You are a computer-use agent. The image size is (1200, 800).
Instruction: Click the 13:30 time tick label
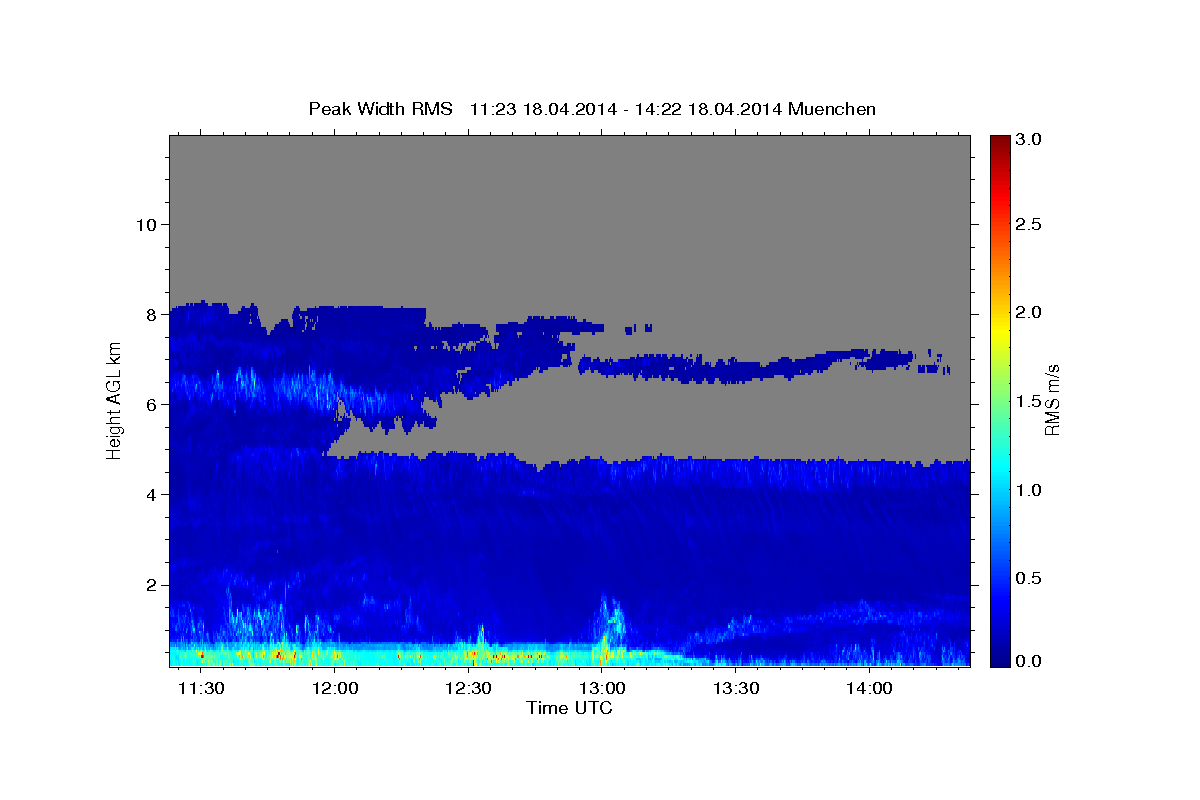736,689
